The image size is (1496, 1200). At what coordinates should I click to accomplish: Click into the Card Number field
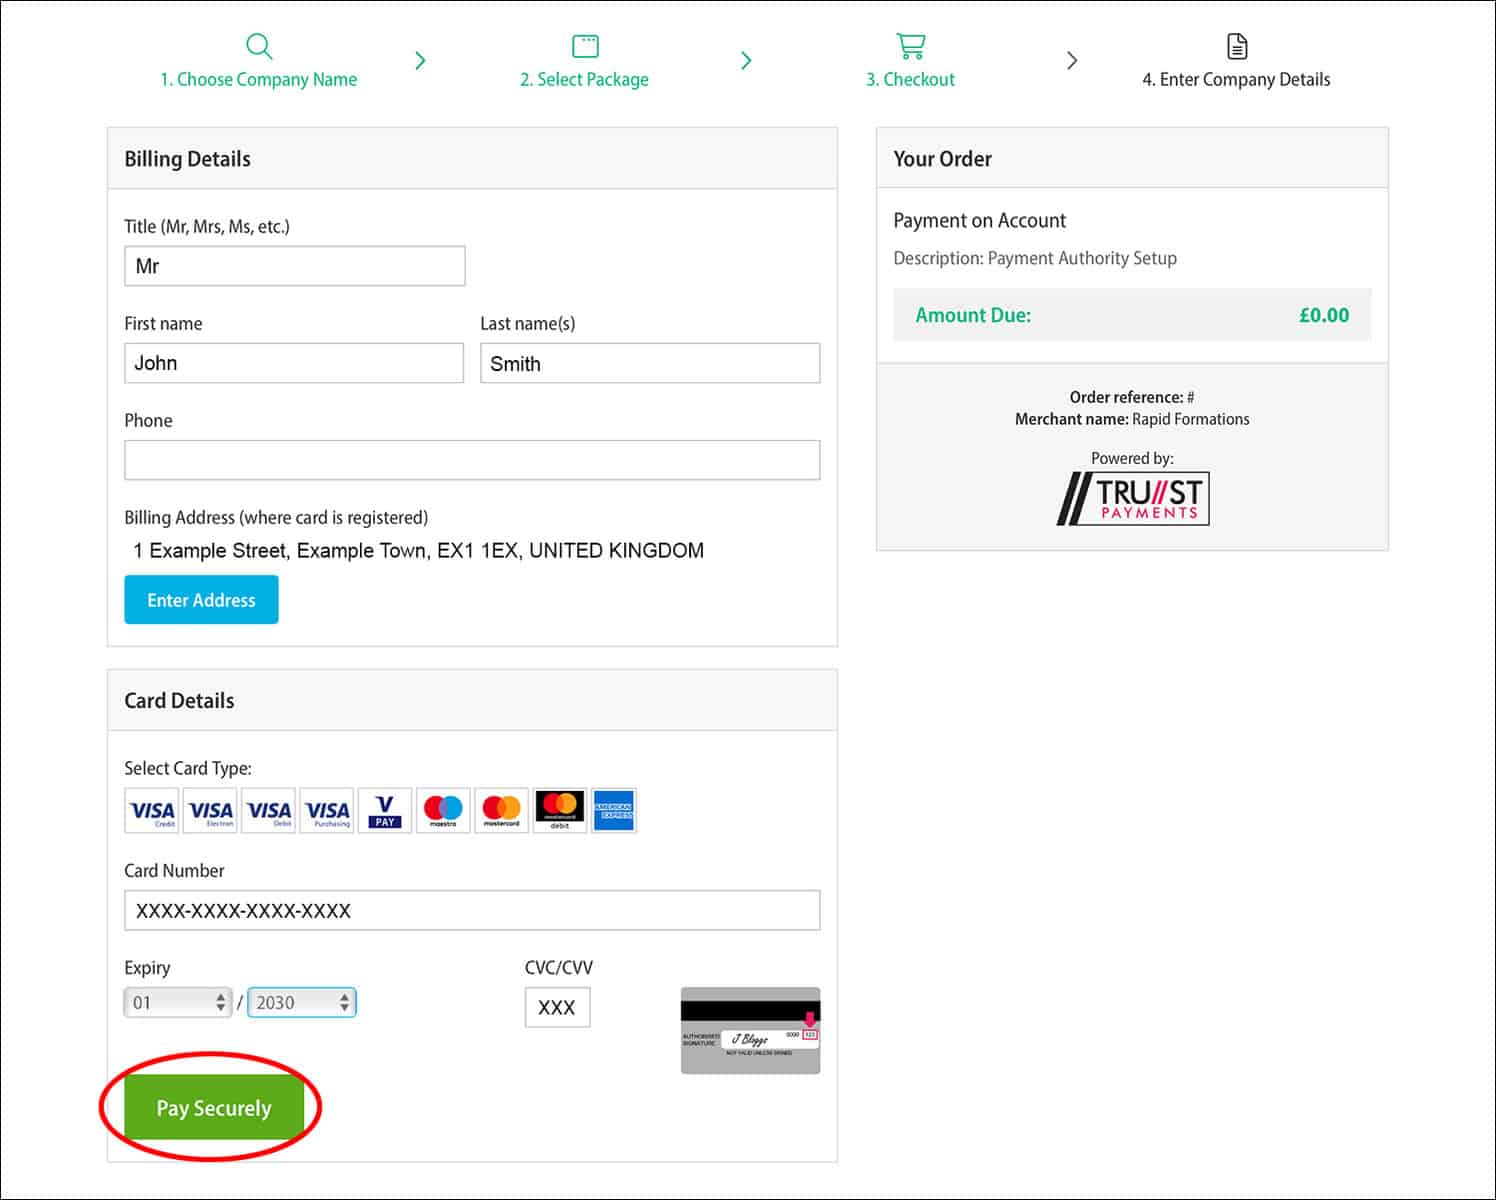(472, 911)
